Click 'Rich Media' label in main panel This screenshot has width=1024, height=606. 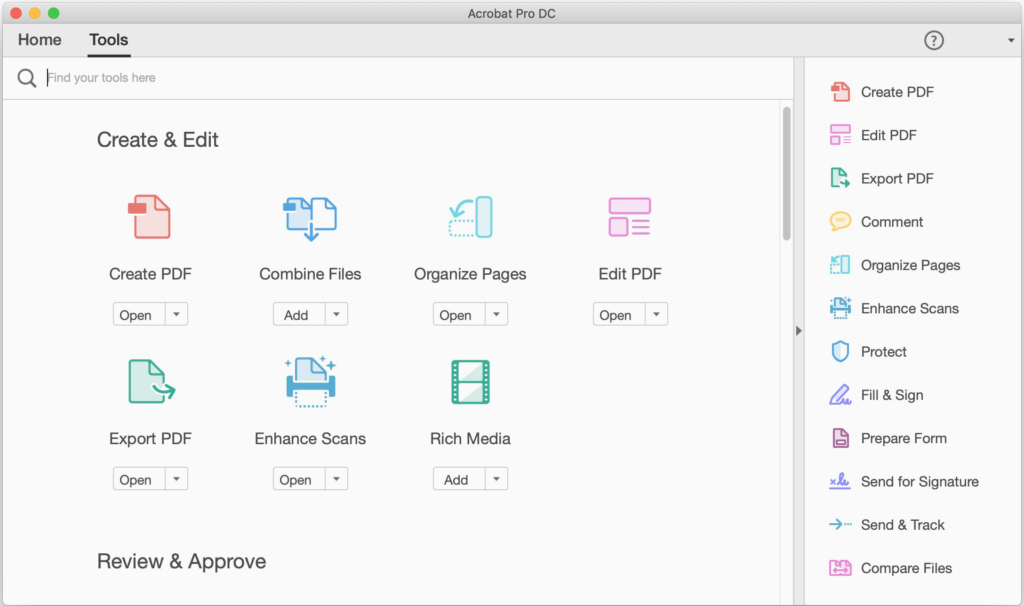(470, 439)
